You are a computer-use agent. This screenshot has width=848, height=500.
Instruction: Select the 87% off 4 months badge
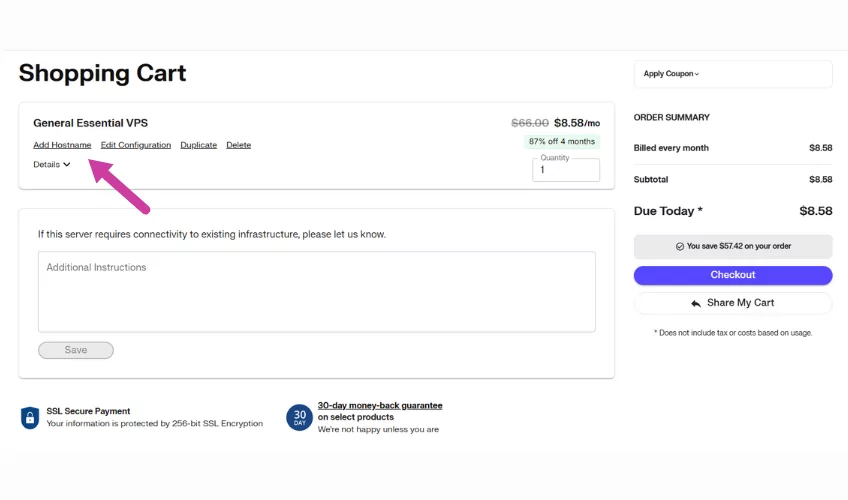coord(562,141)
